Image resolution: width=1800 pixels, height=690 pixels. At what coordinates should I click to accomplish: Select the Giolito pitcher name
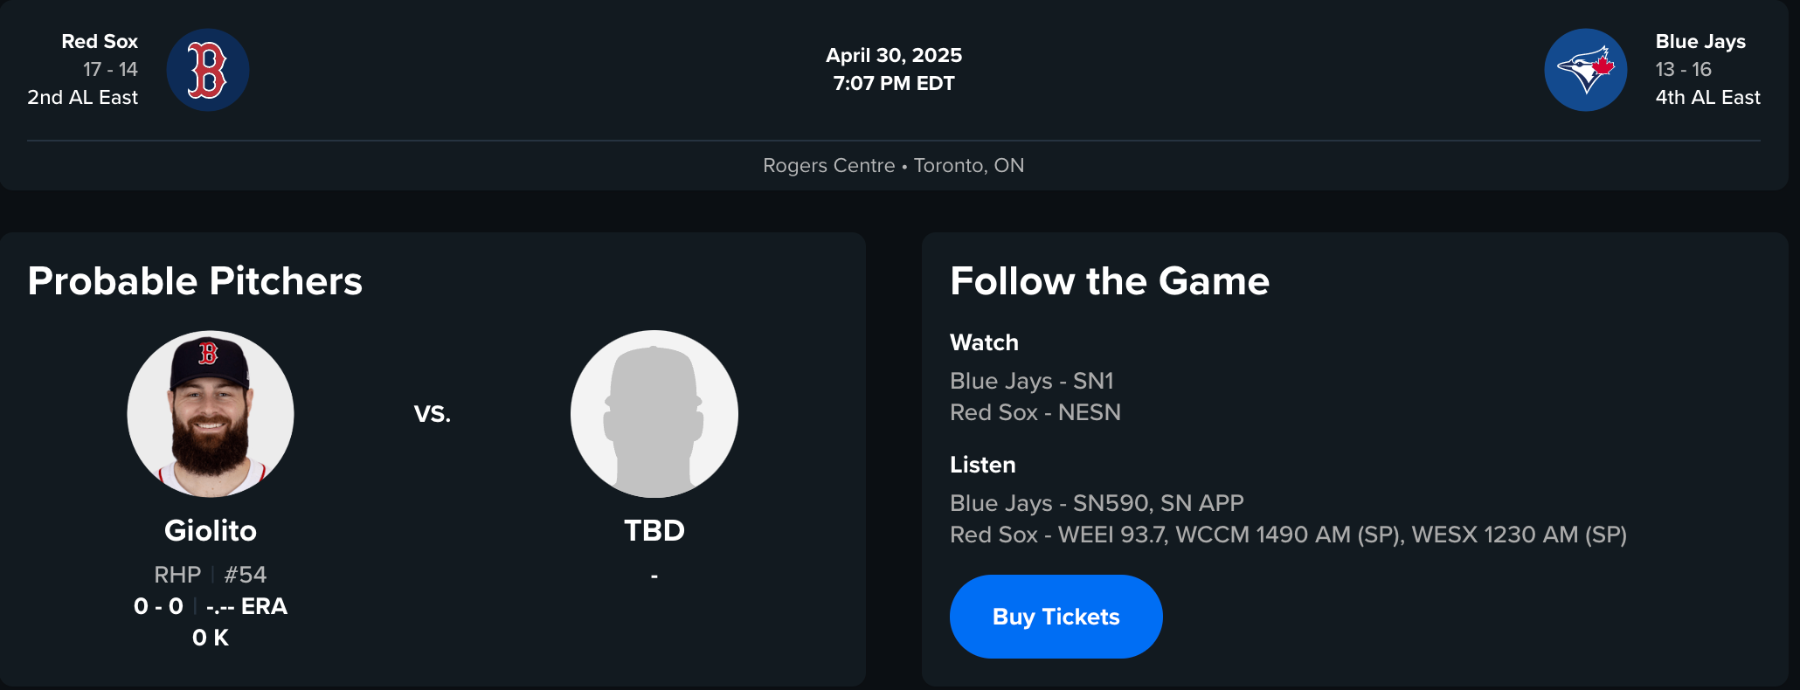point(210,530)
